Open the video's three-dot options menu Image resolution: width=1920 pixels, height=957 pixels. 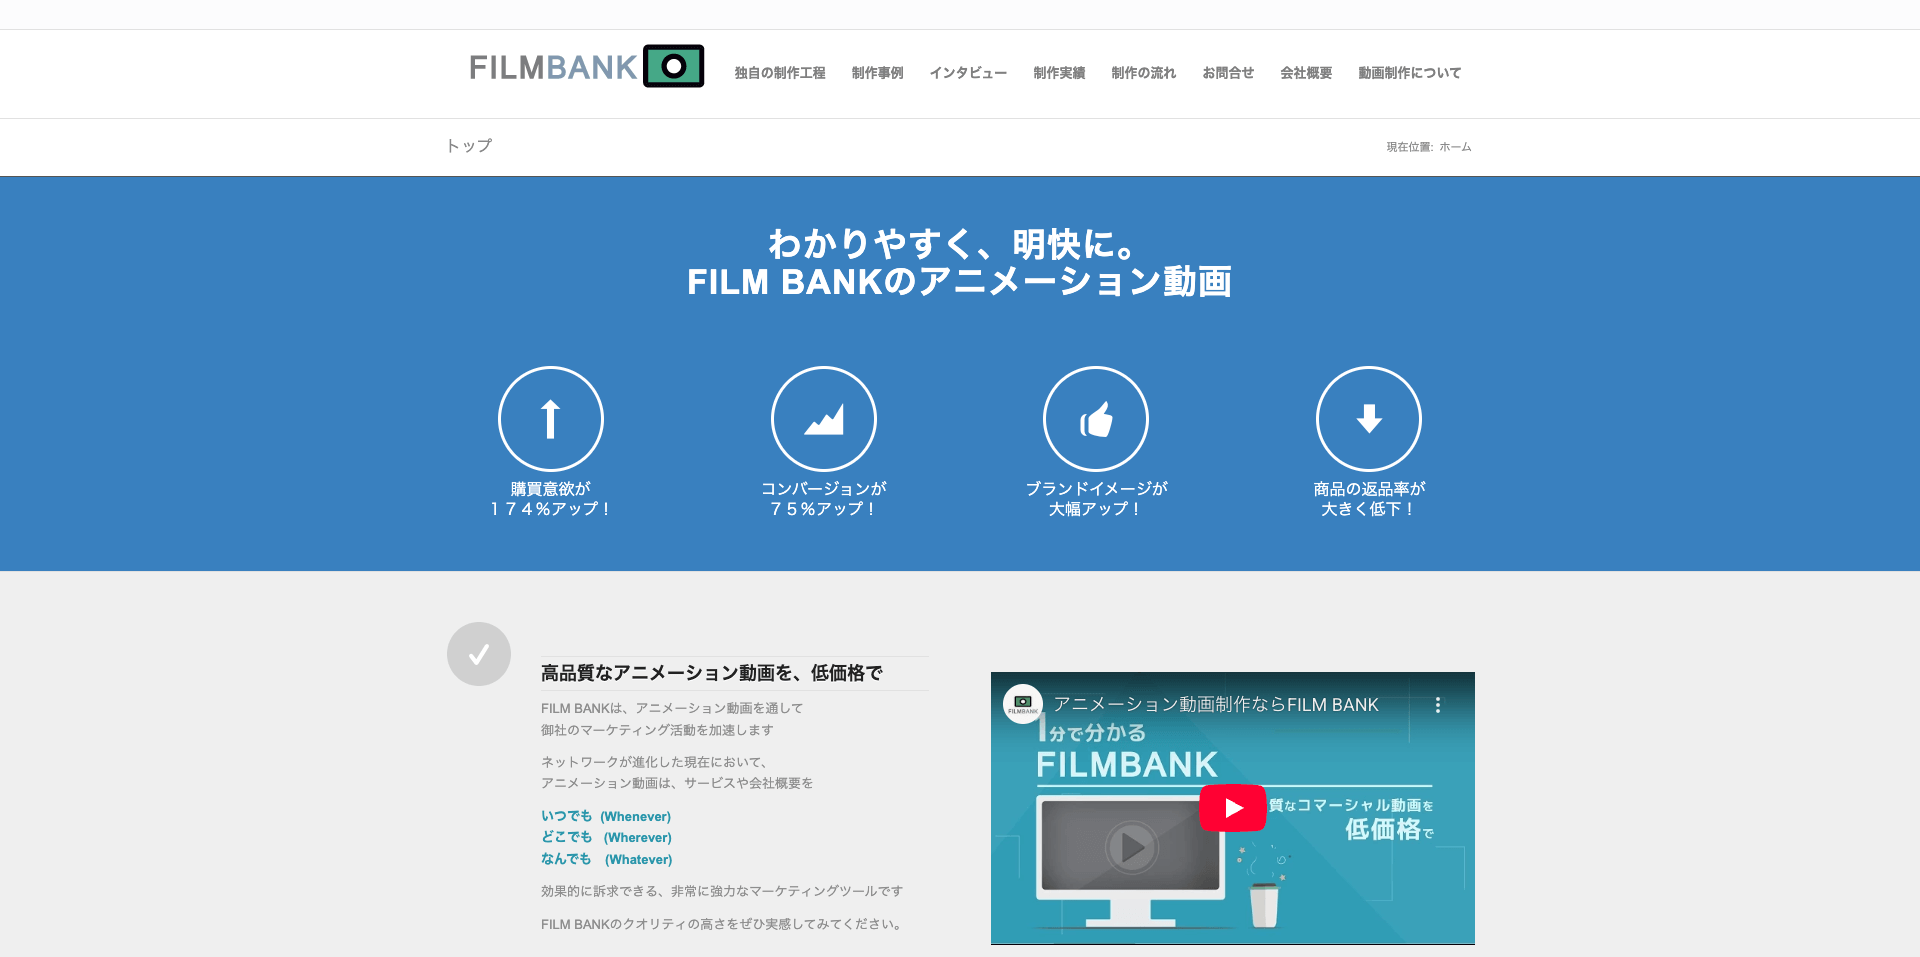click(1438, 705)
